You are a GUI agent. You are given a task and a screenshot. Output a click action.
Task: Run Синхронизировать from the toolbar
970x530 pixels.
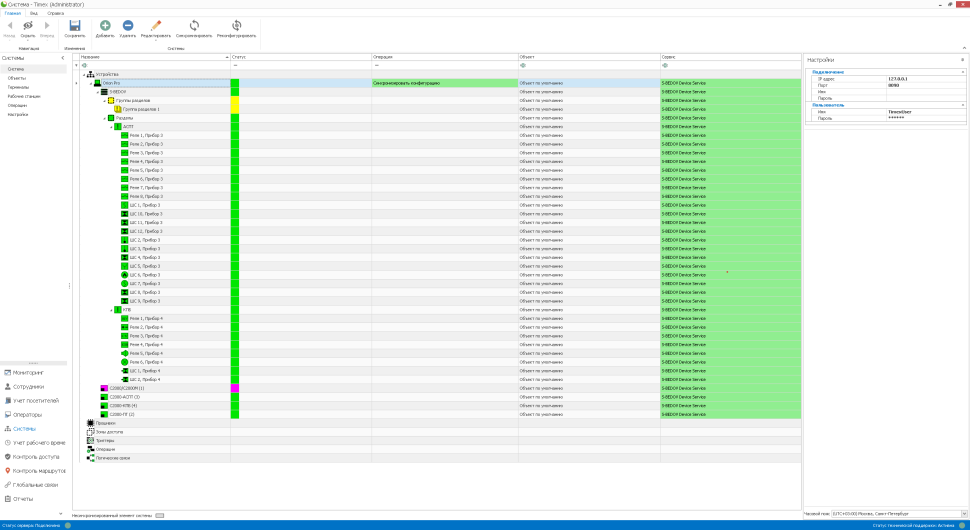(194, 25)
